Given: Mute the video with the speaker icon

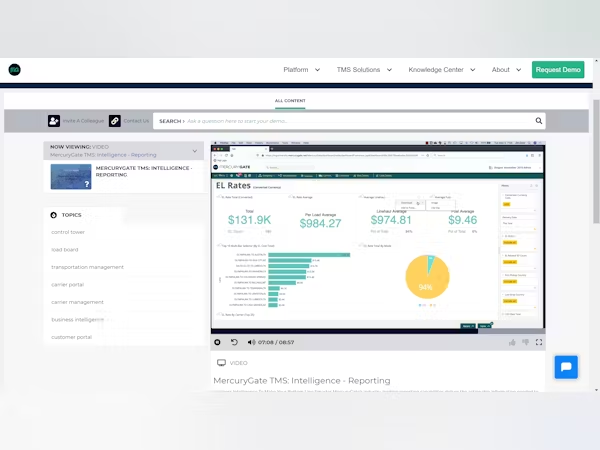Looking at the screenshot, I should tap(251, 342).
